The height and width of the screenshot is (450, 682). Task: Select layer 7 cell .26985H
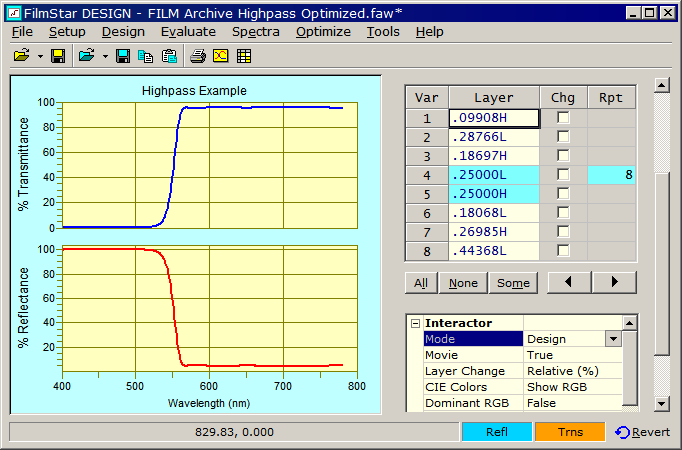click(x=494, y=232)
